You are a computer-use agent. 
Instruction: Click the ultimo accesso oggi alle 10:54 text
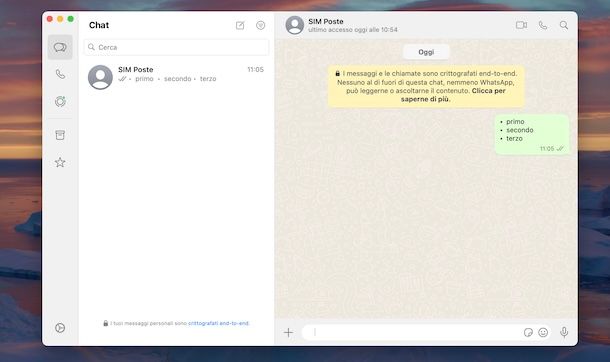click(353, 30)
